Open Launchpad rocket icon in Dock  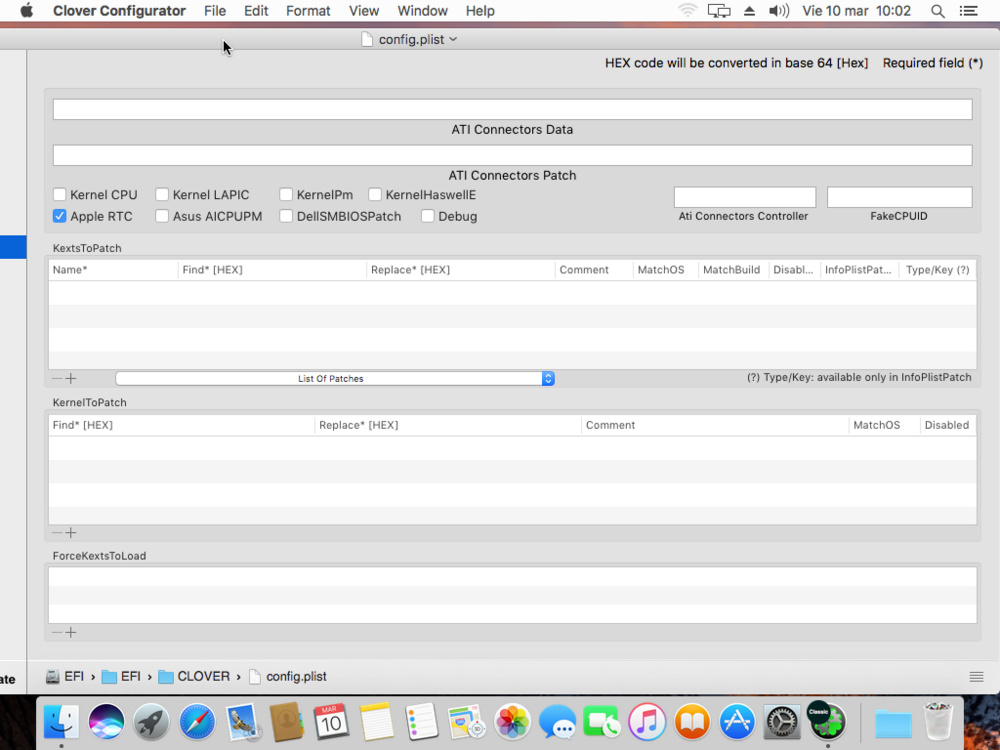click(x=152, y=722)
